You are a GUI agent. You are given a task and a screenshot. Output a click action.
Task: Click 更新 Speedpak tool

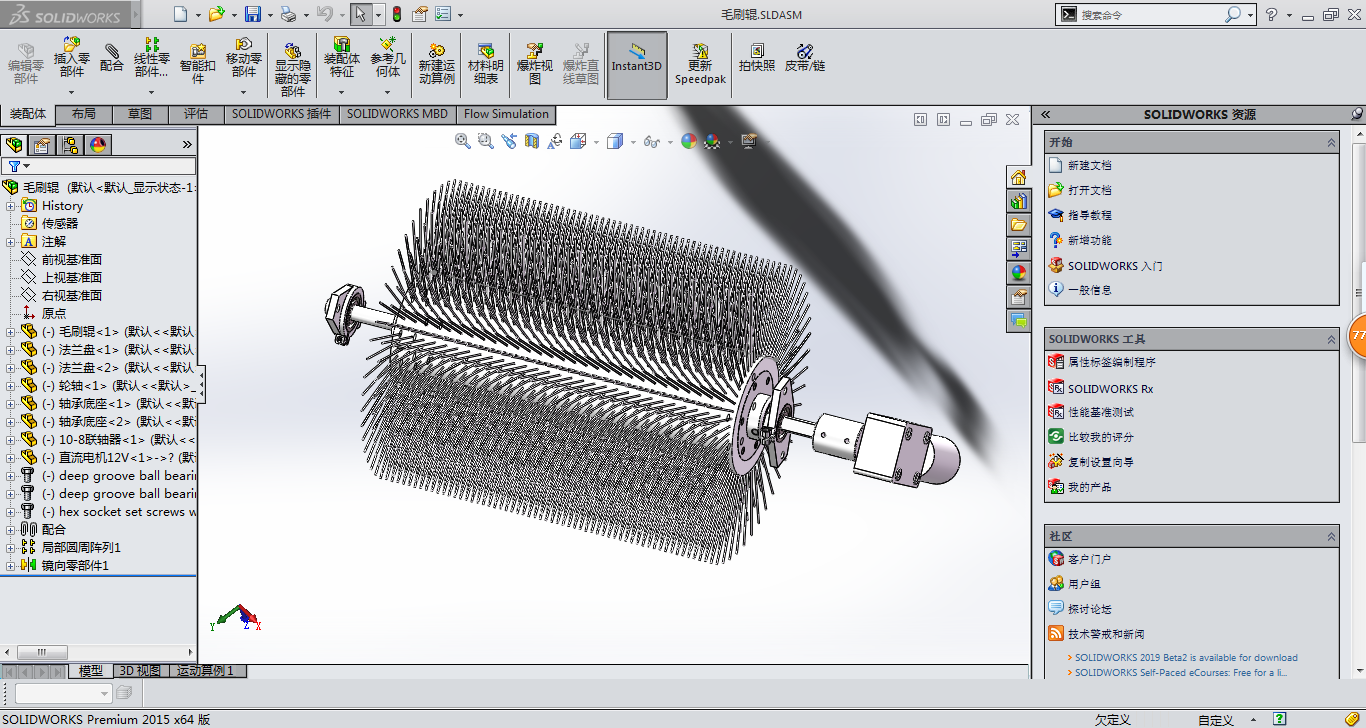(700, 63)
